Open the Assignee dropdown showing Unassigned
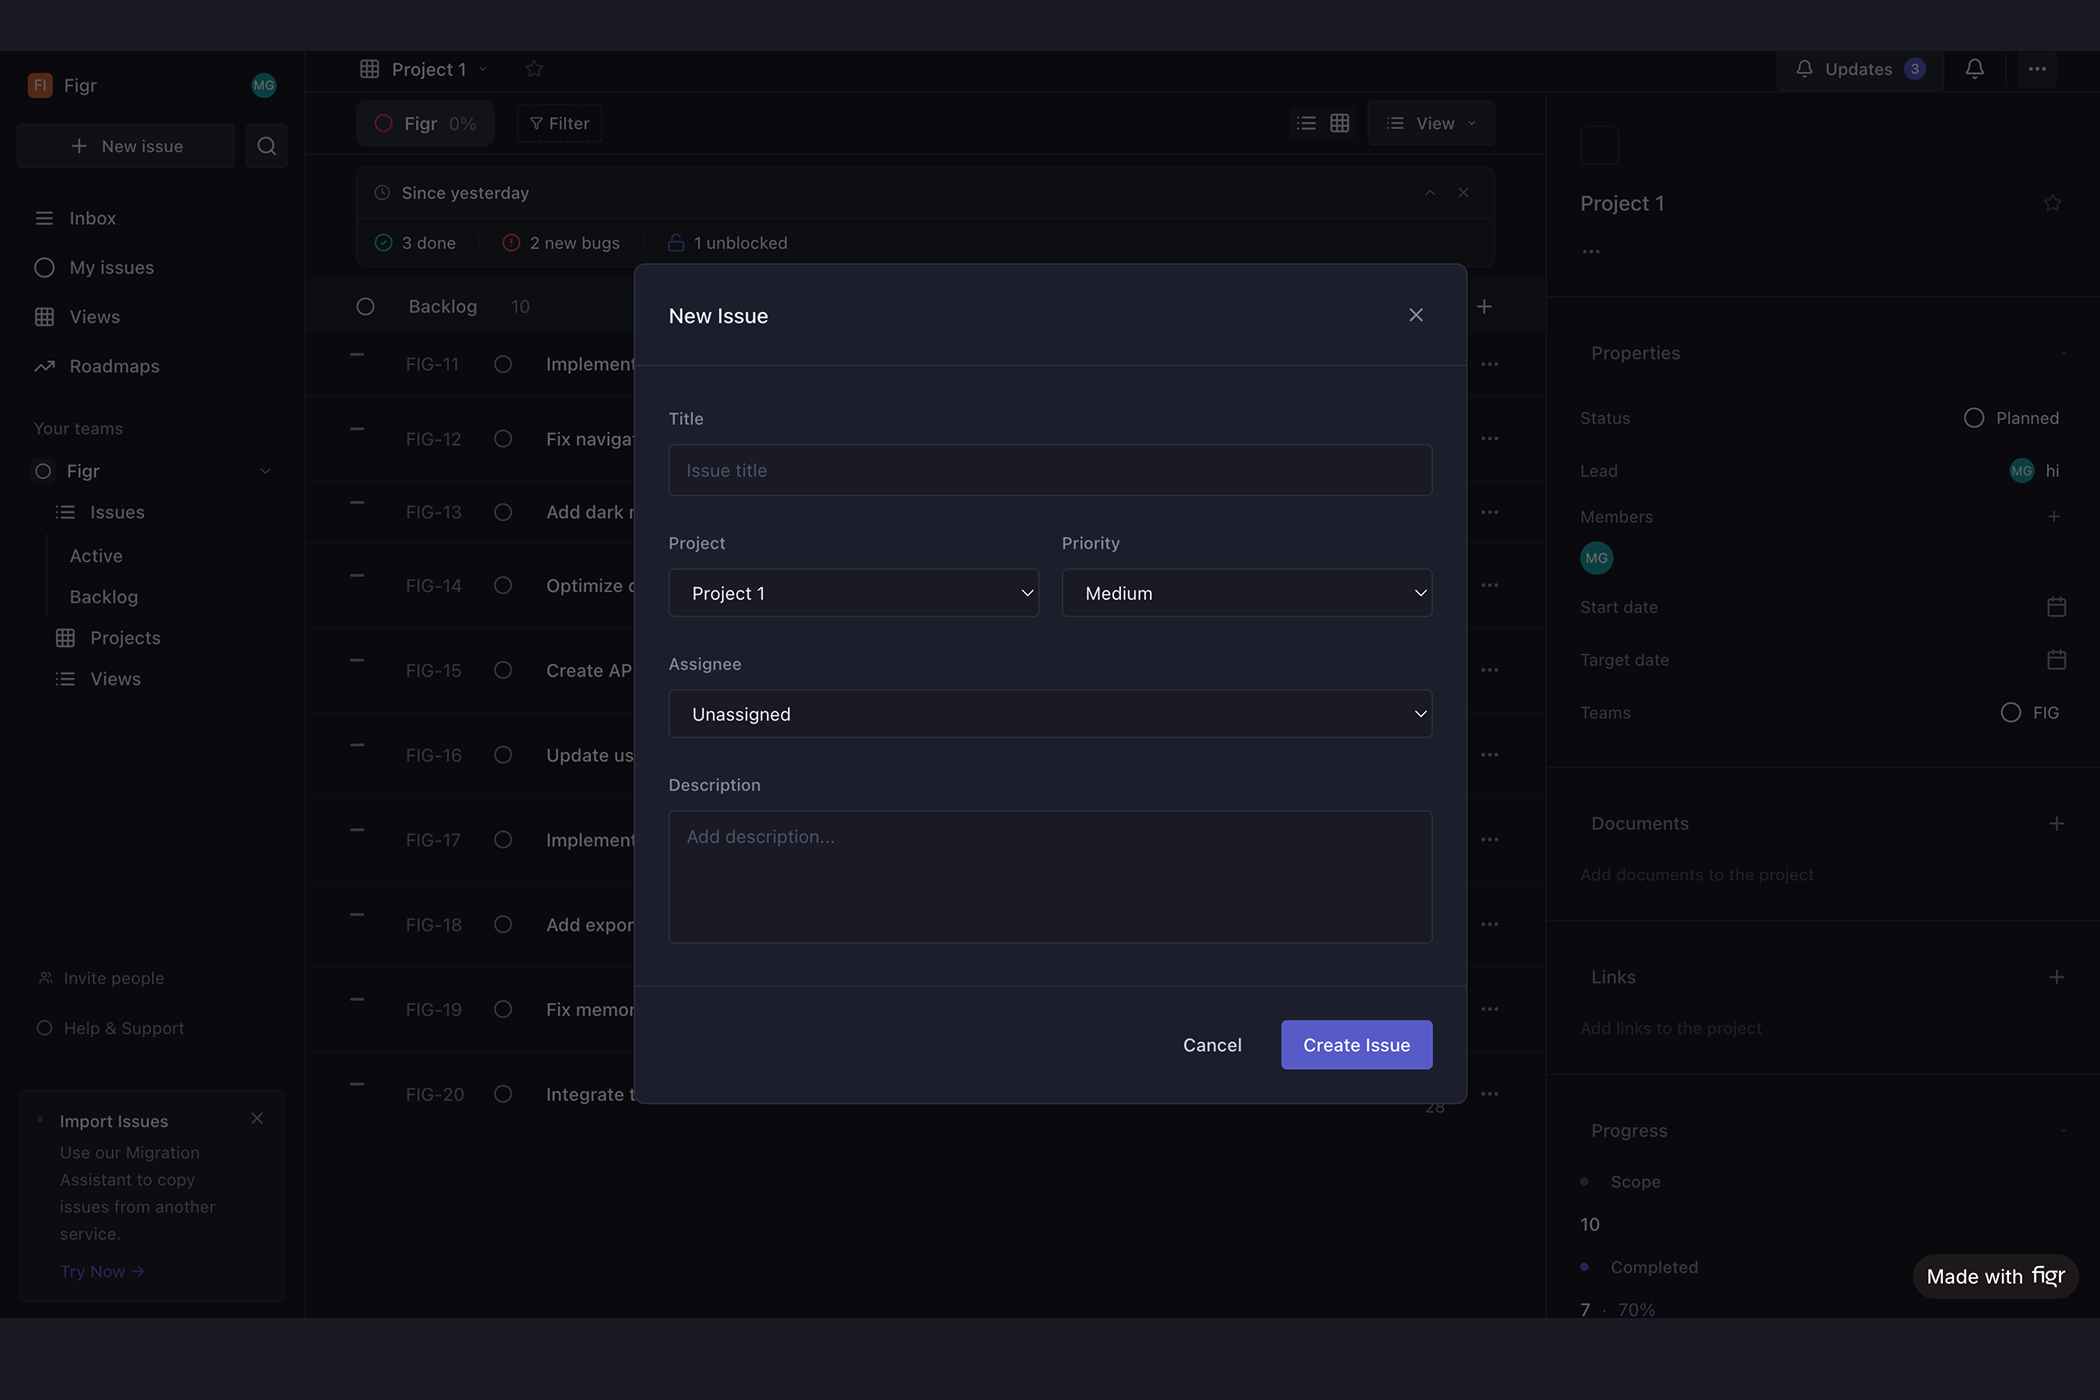Image resolution: width=2100 pixels, height=1400 pixels. [1050, 714]
